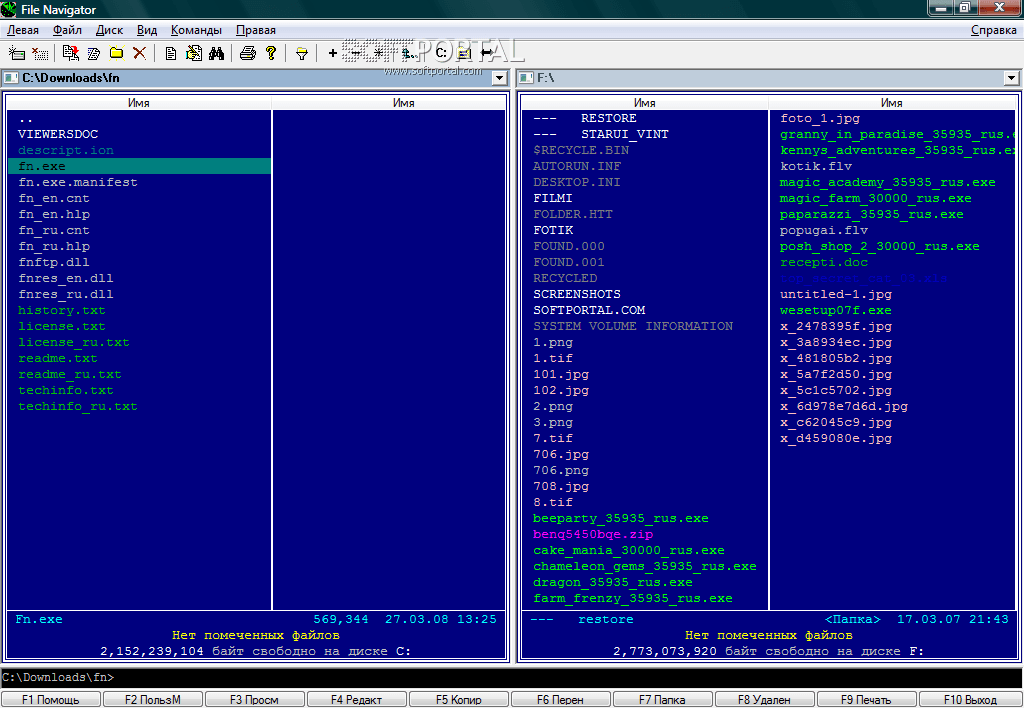Open the Команды menu
The image size is (1024, 708).
[196, 30]
